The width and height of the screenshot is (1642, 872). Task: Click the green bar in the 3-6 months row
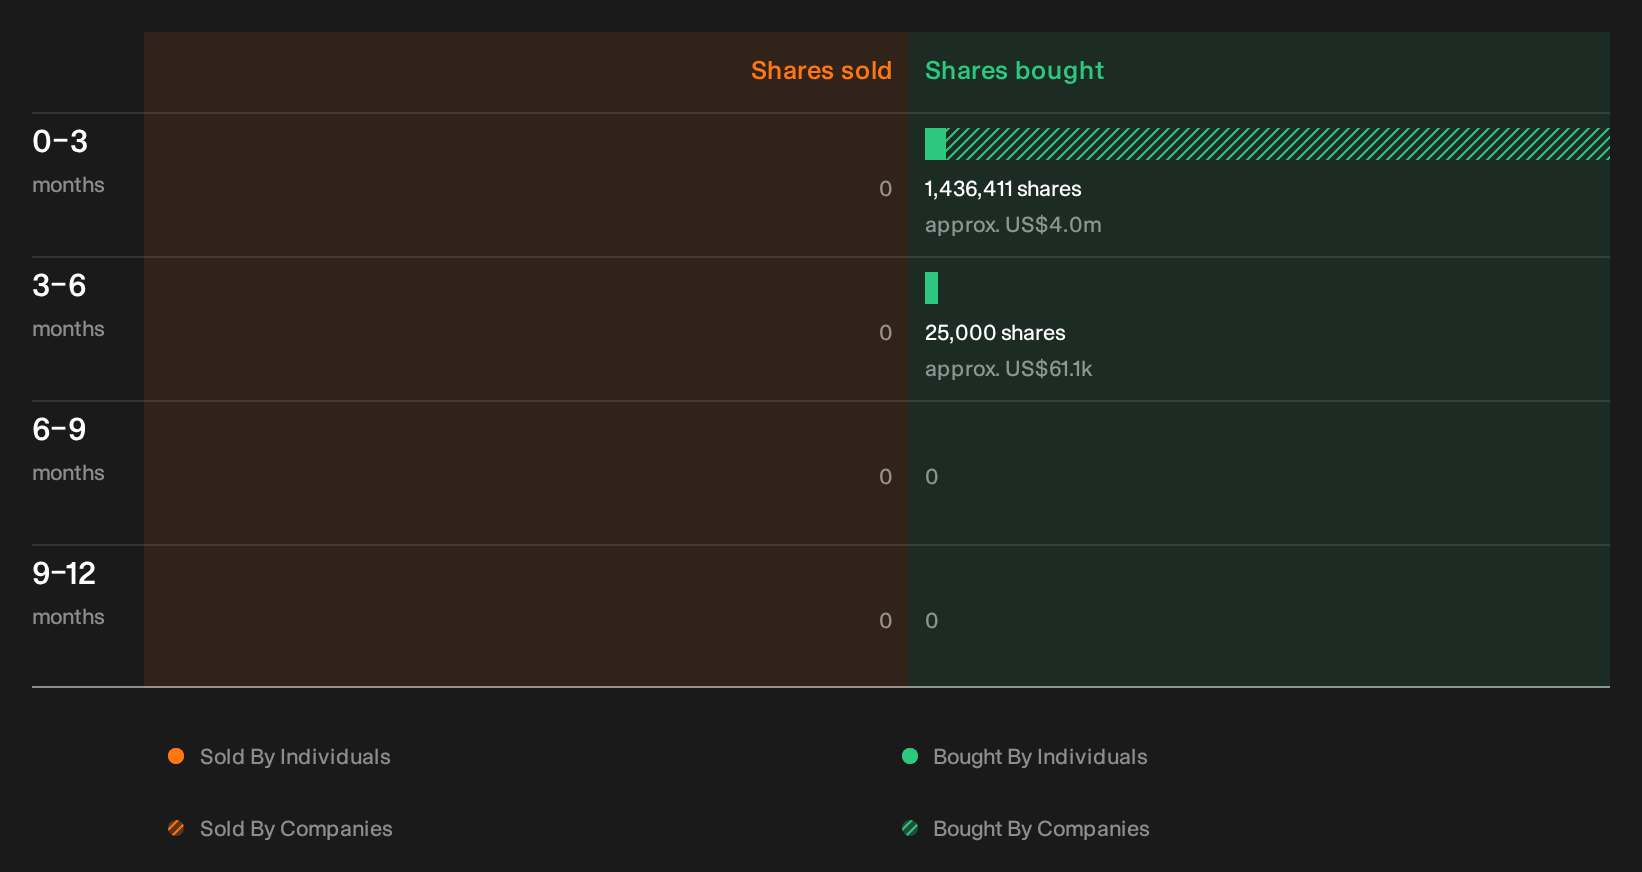[931, 288]
